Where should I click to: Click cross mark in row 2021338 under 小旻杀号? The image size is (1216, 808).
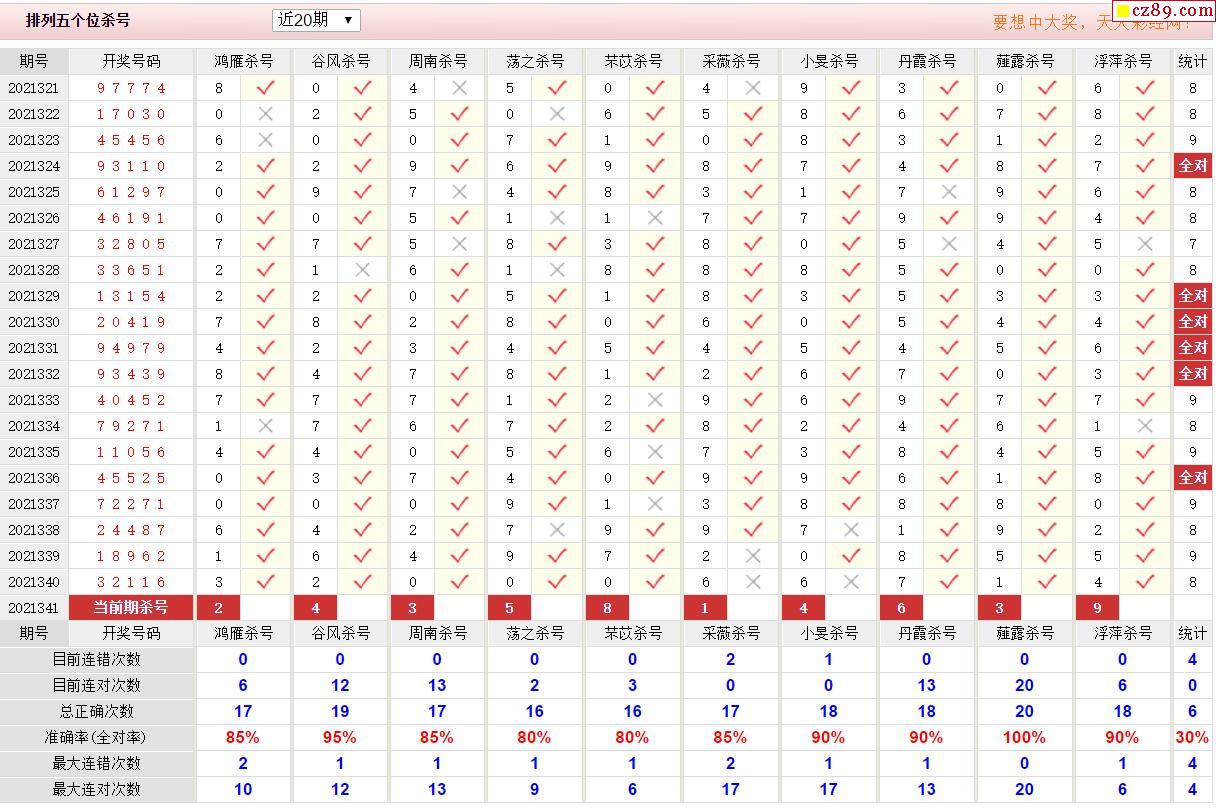pos(851,530)
